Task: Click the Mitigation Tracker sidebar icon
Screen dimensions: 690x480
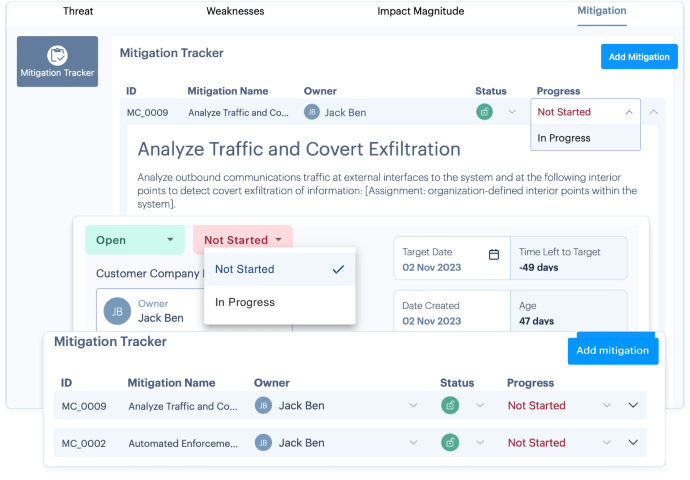Action: point(57,60)
